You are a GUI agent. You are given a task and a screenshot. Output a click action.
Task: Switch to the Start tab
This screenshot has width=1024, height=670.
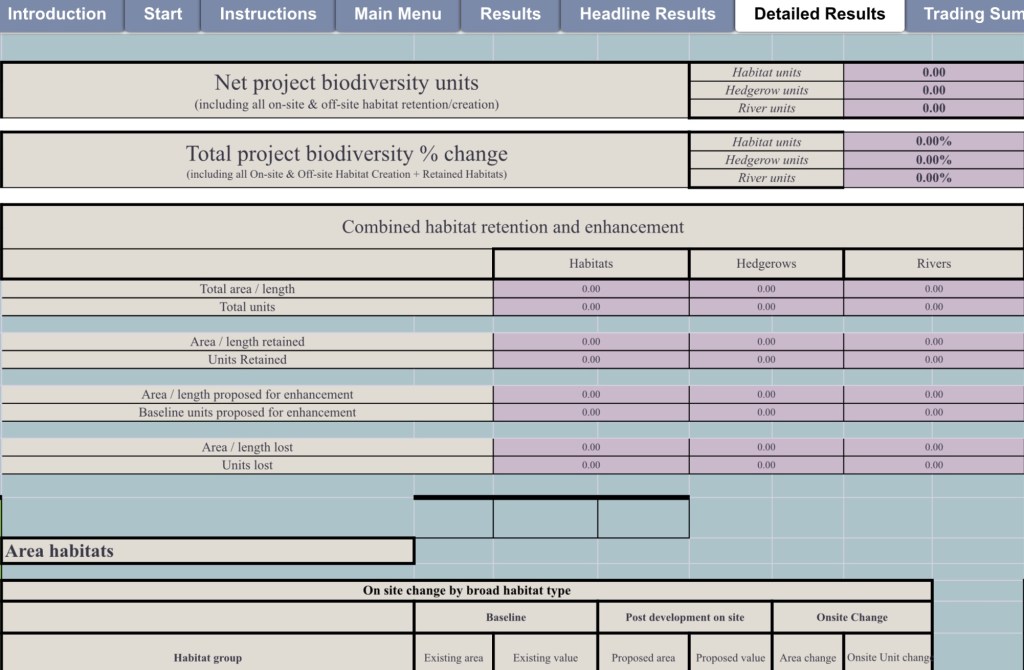click(x=163, y=14)
